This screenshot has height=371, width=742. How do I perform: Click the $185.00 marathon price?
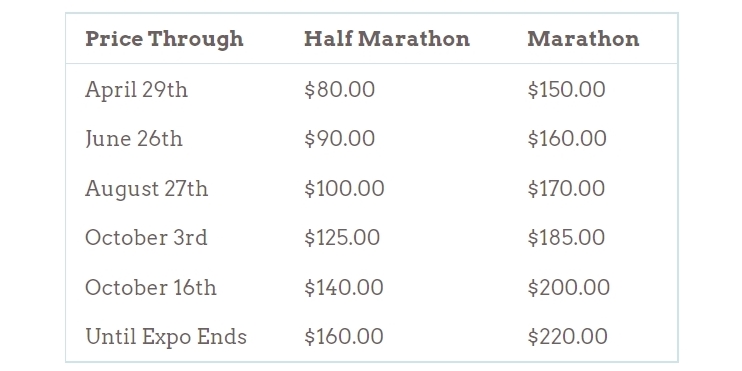point(566,238)
